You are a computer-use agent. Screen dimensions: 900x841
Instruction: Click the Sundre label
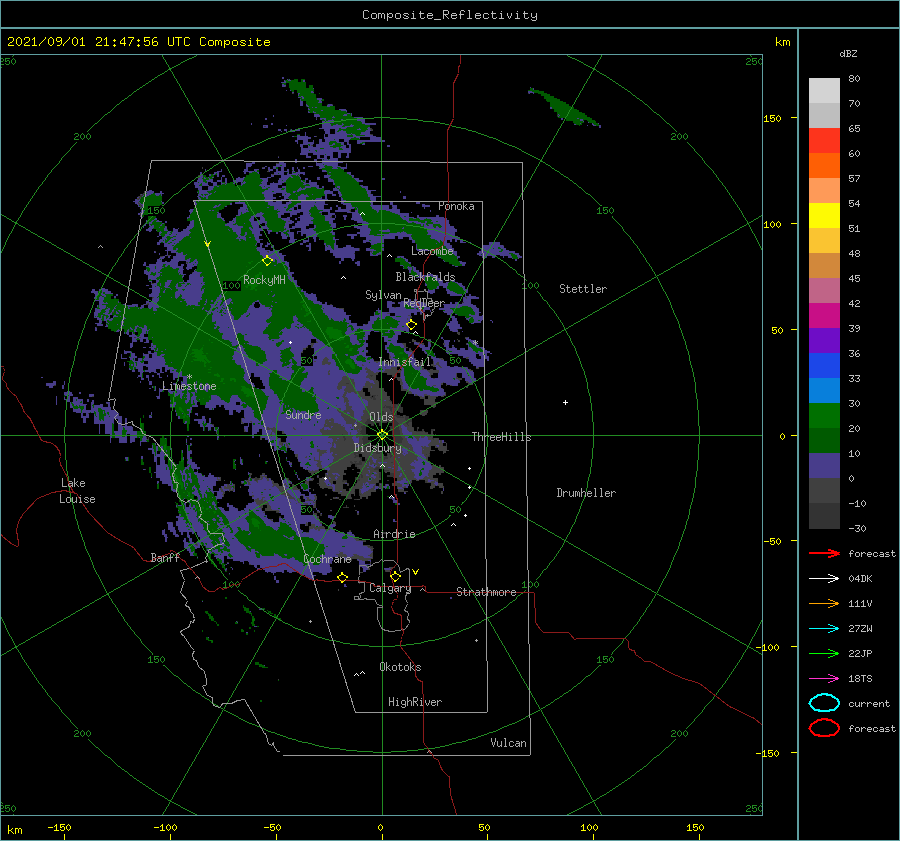pyautogui.click(x=303, y=414)
